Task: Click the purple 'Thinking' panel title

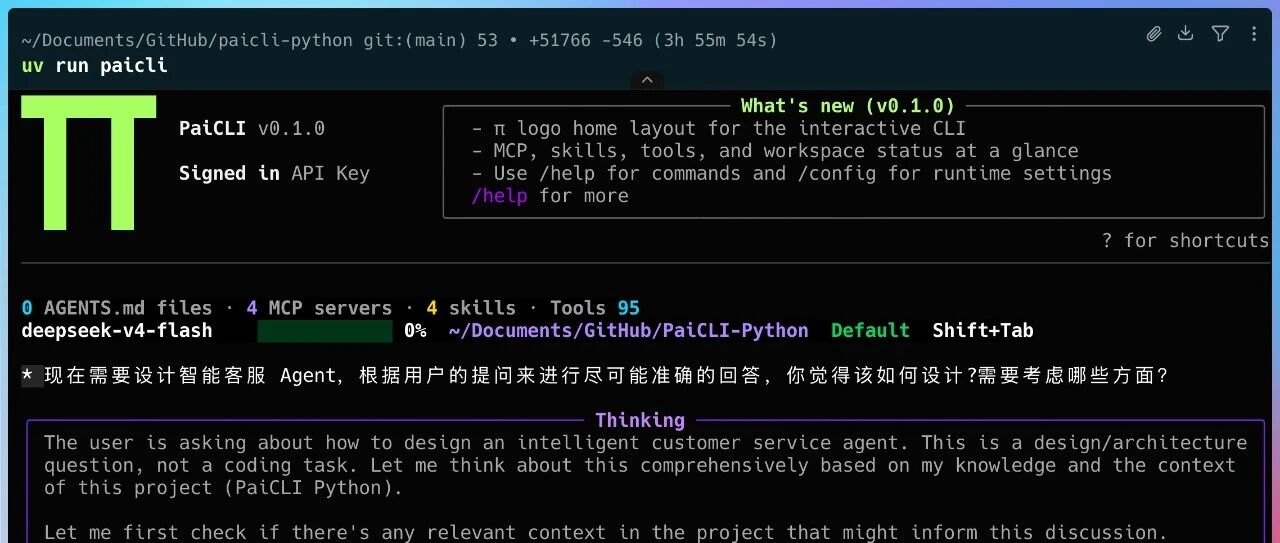Action: [640, 420]
